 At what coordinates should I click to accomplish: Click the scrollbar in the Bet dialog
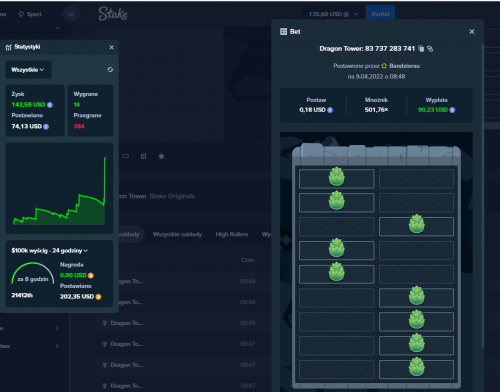pyautogui.click(x=482, y=197)
